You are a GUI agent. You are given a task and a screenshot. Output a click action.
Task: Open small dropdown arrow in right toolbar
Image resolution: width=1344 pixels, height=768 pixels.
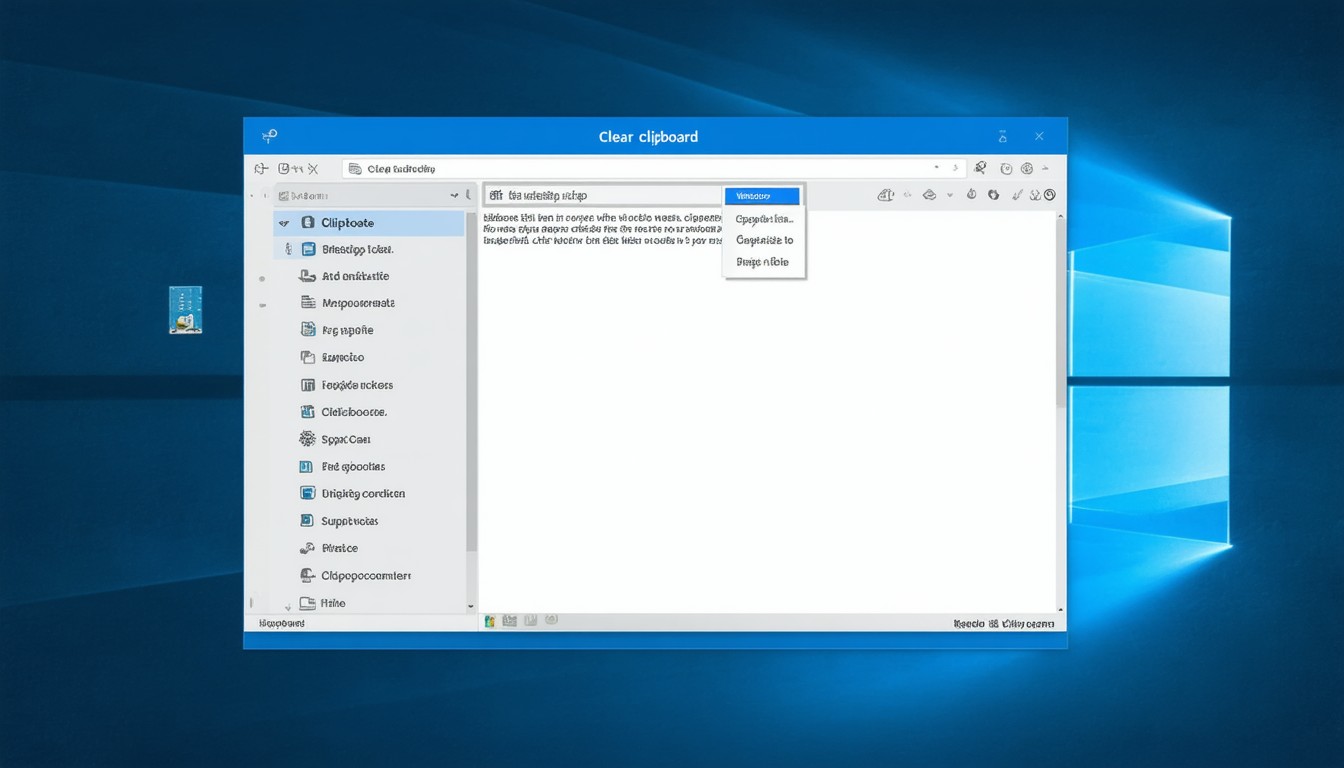click(x=949, y=195)
